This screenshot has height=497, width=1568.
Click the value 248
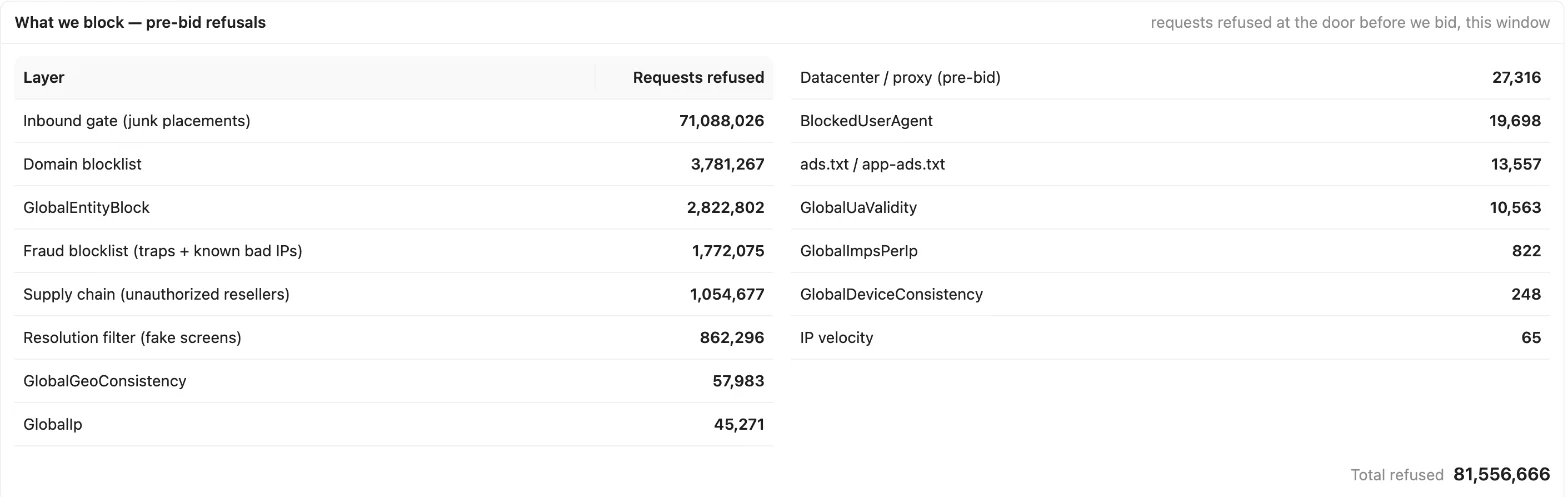tap(1527, 294)
